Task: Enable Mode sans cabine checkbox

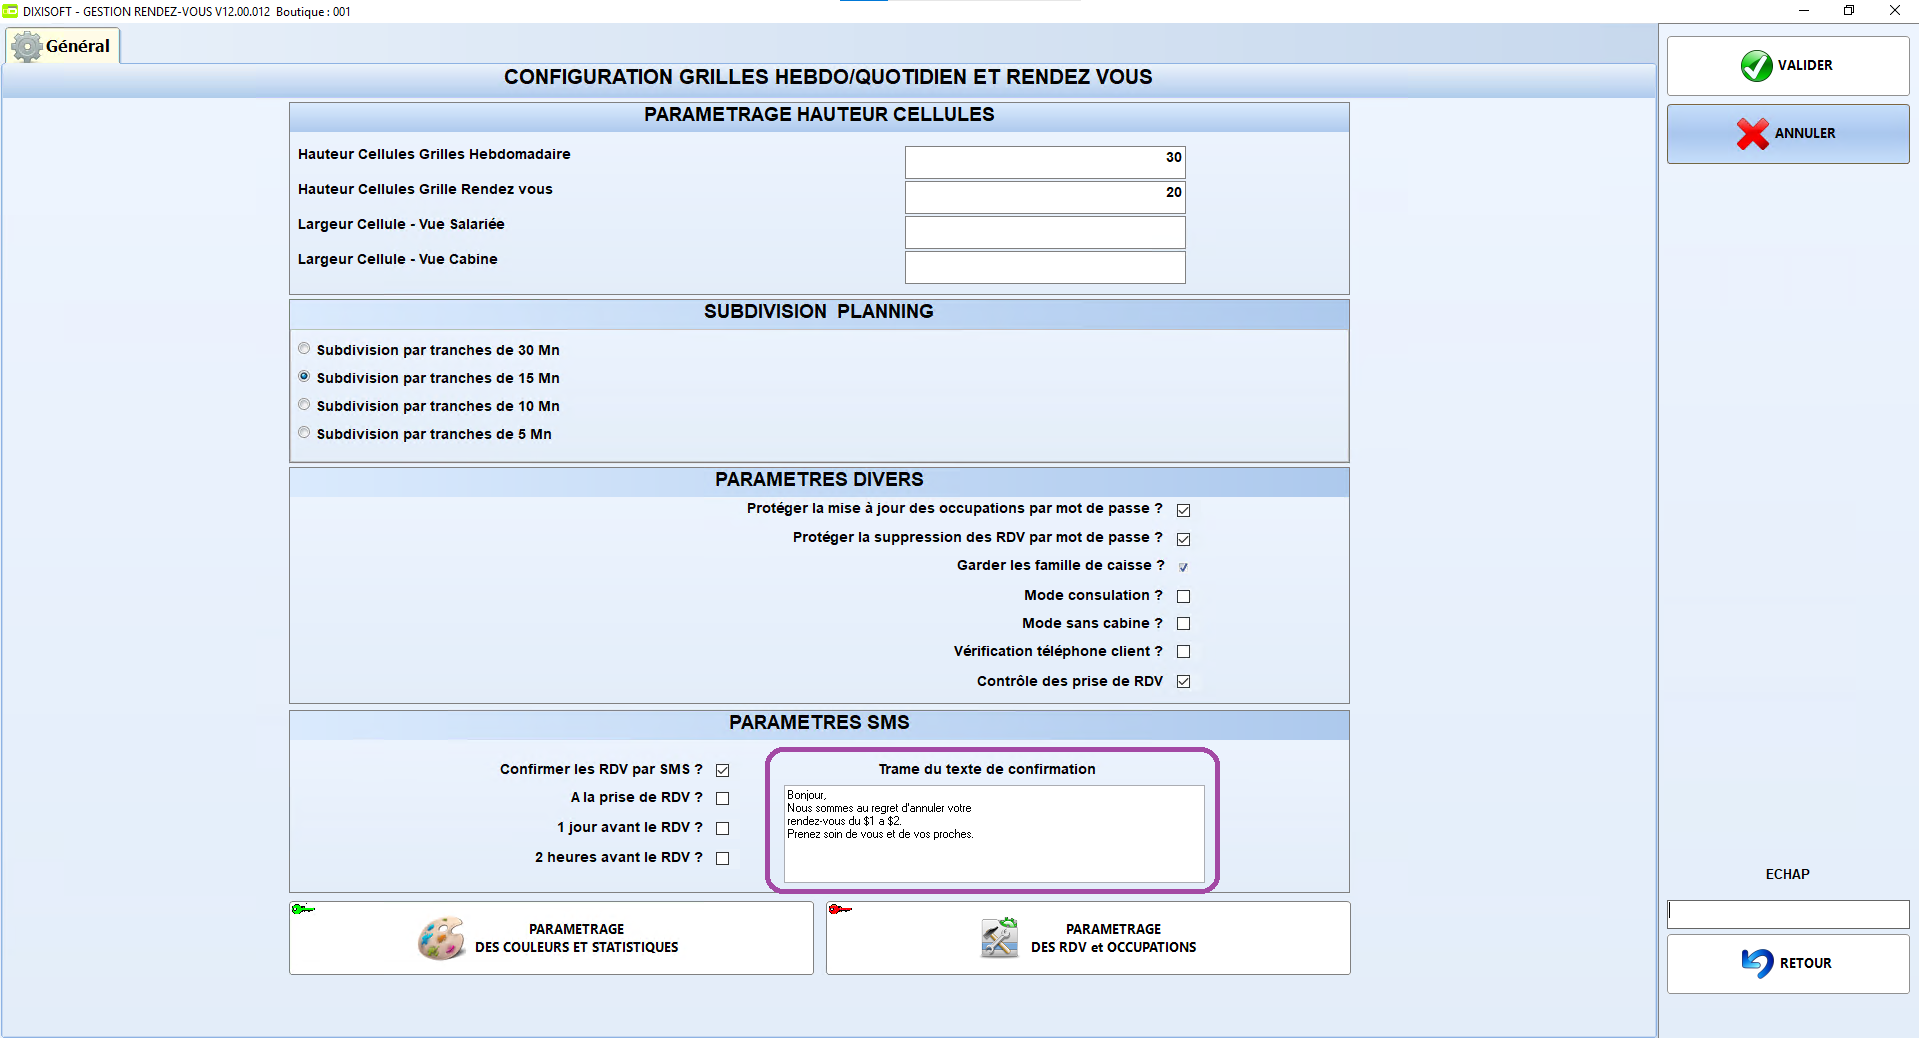Action: pos(1183,624)
